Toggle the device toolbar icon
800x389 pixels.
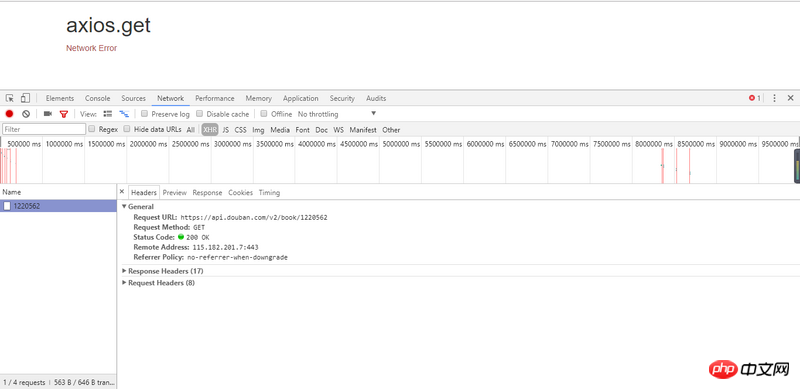pyautogui.click(x=26, y=98)
